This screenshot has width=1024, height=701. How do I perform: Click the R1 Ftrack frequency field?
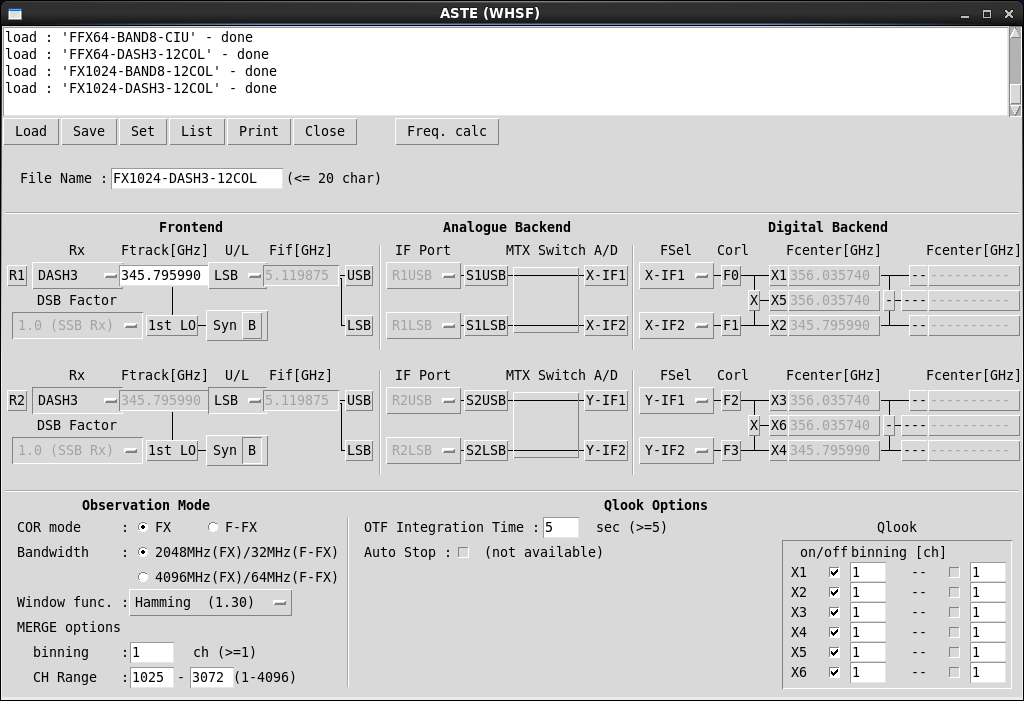click(x=164, y=276)
